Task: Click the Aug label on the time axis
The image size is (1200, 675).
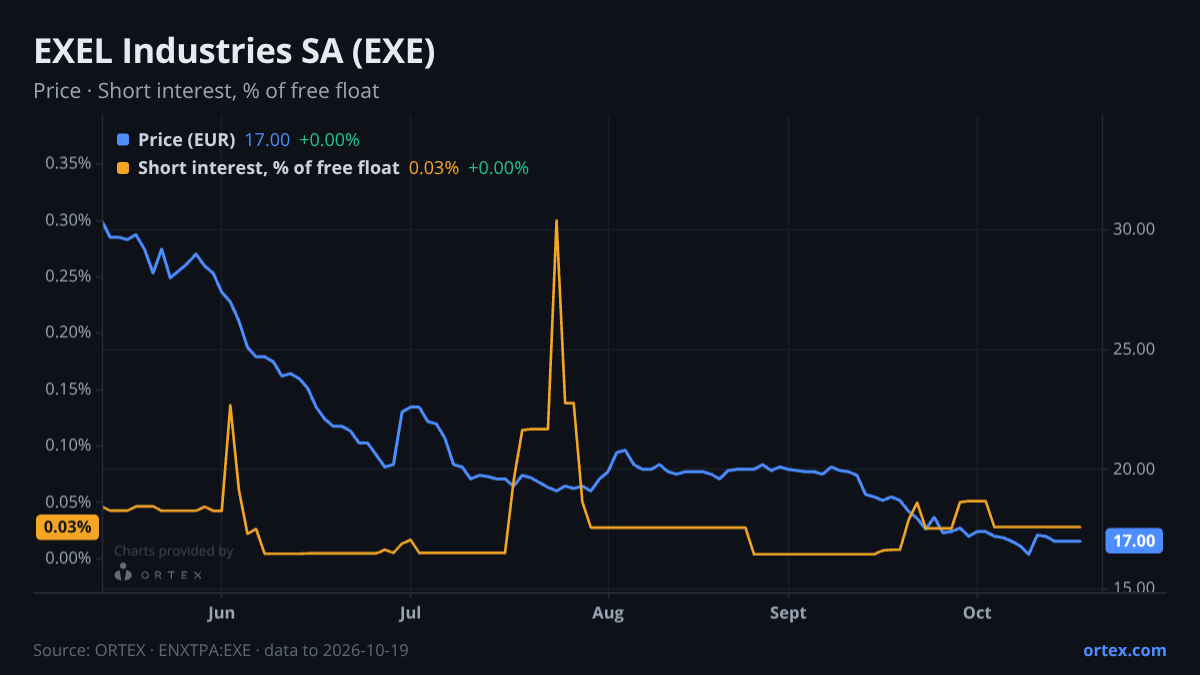Action: click(607, 613)
